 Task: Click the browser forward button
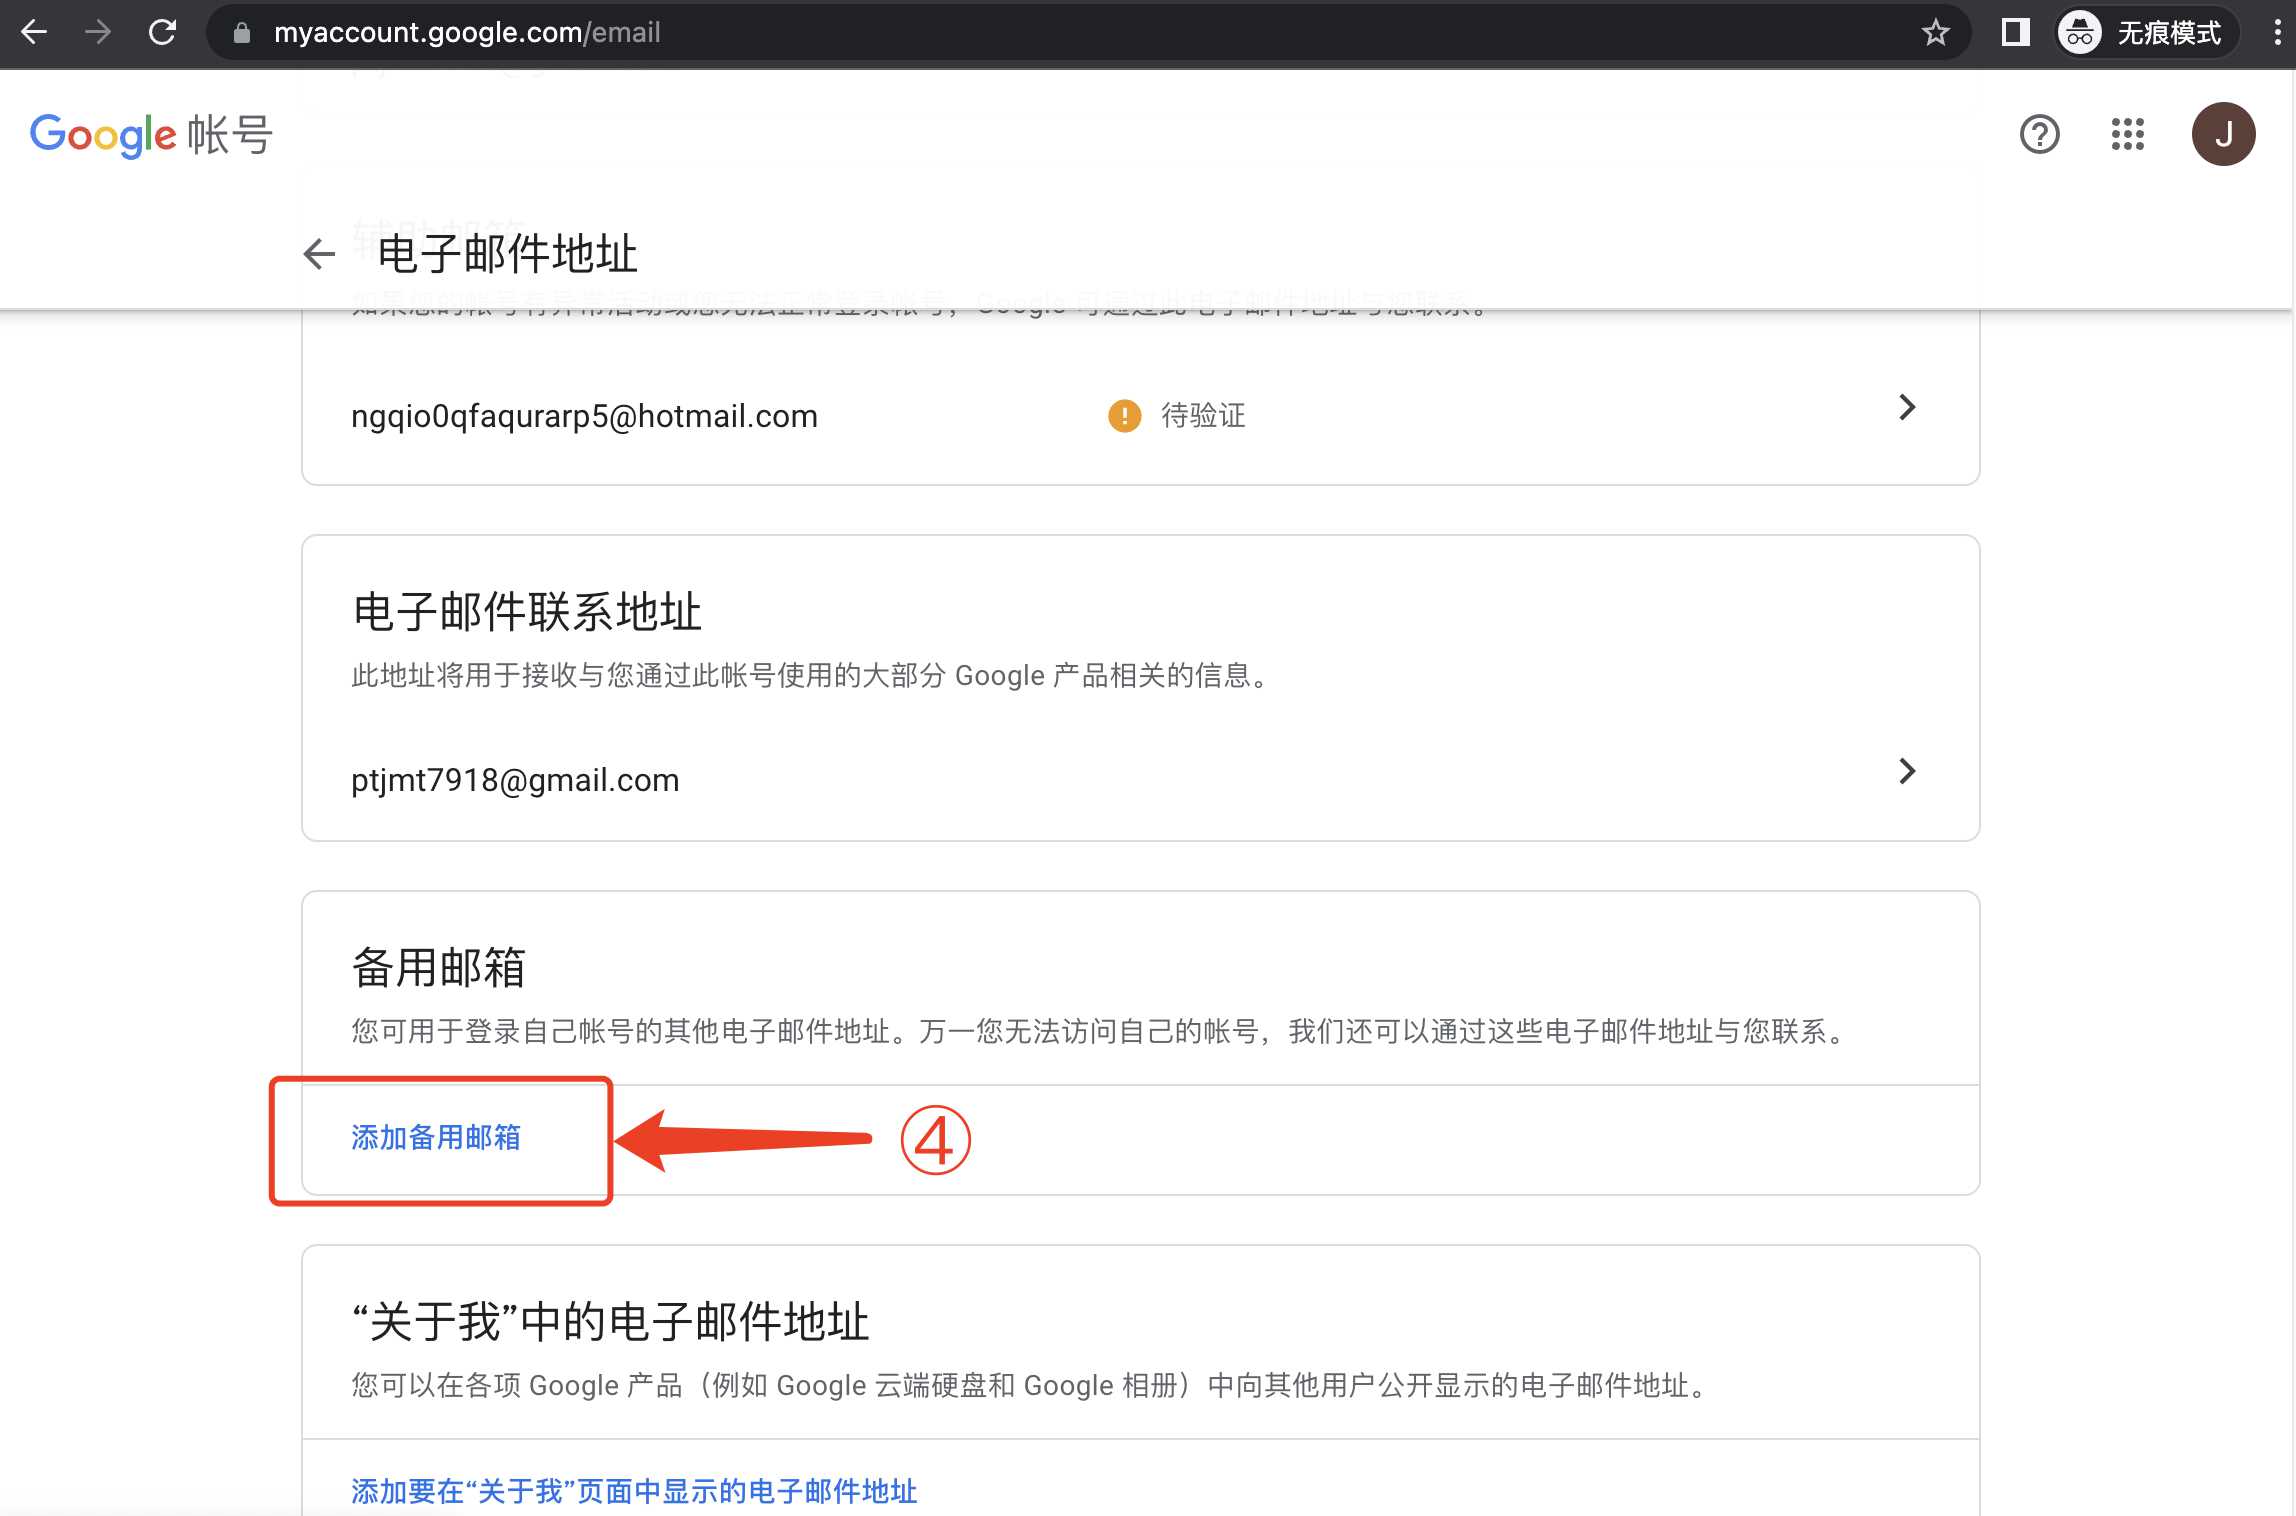point(98,31)
